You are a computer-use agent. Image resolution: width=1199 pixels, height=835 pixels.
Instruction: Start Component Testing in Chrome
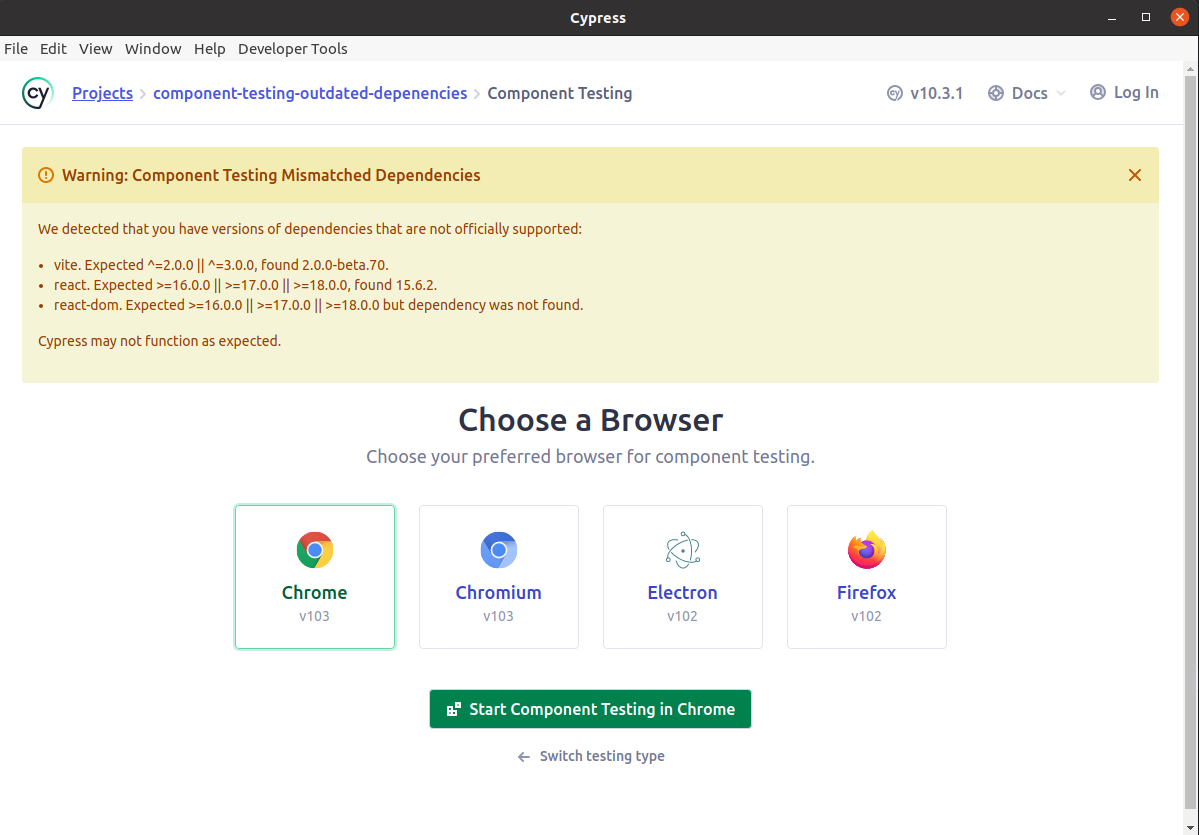[590, 709]
